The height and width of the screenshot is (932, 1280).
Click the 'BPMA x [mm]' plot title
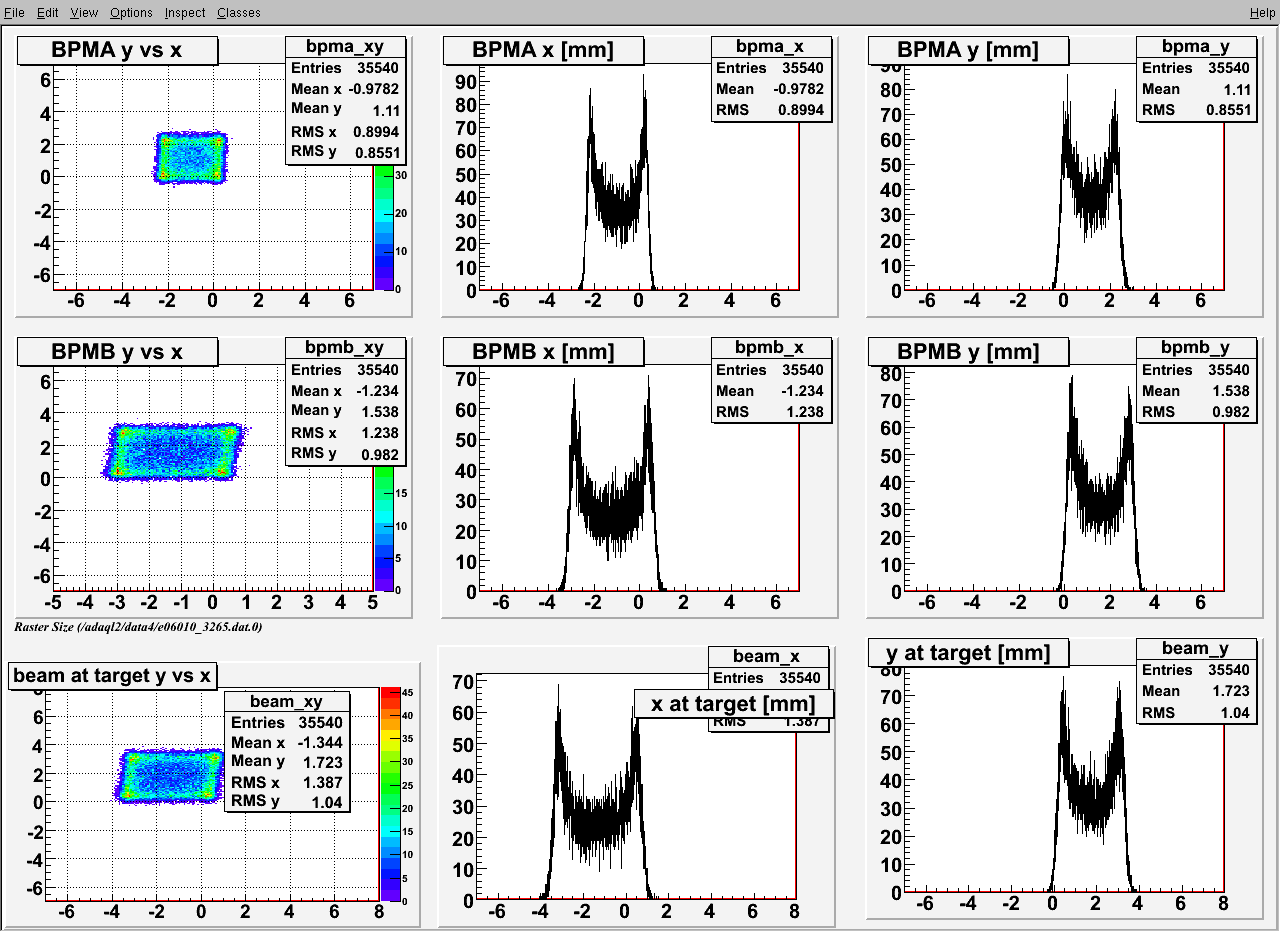[x=544, y=50]
